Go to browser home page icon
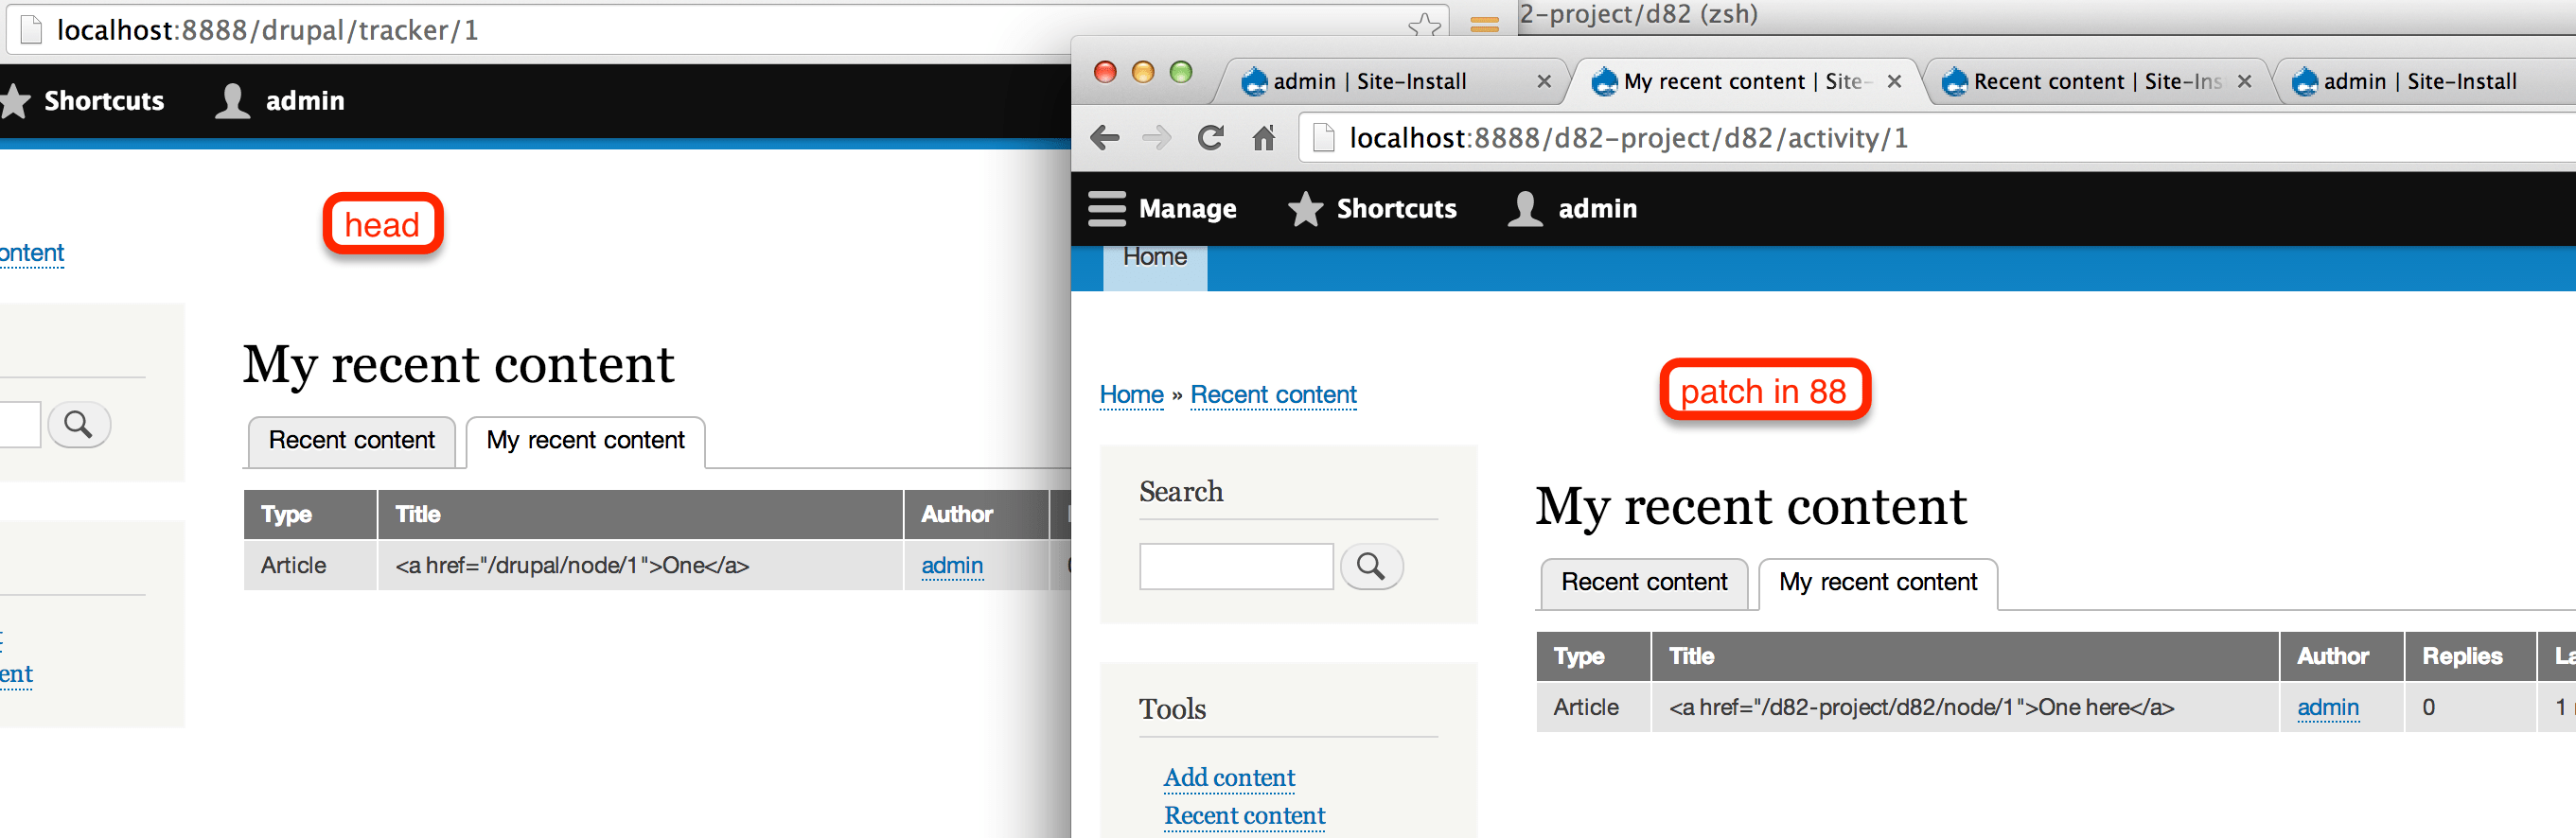 [x=1264, y=137]
